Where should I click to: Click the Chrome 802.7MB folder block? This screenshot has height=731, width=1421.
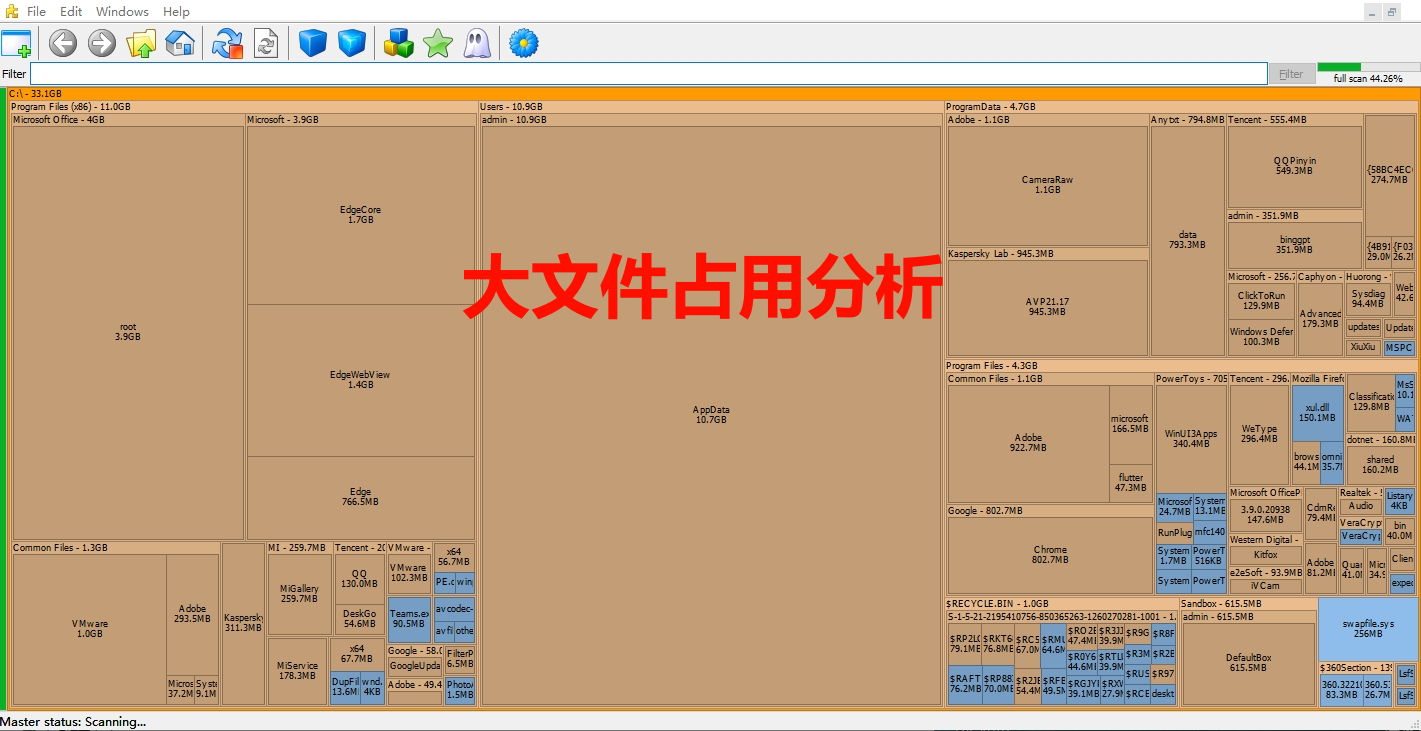coord(1050,555)
